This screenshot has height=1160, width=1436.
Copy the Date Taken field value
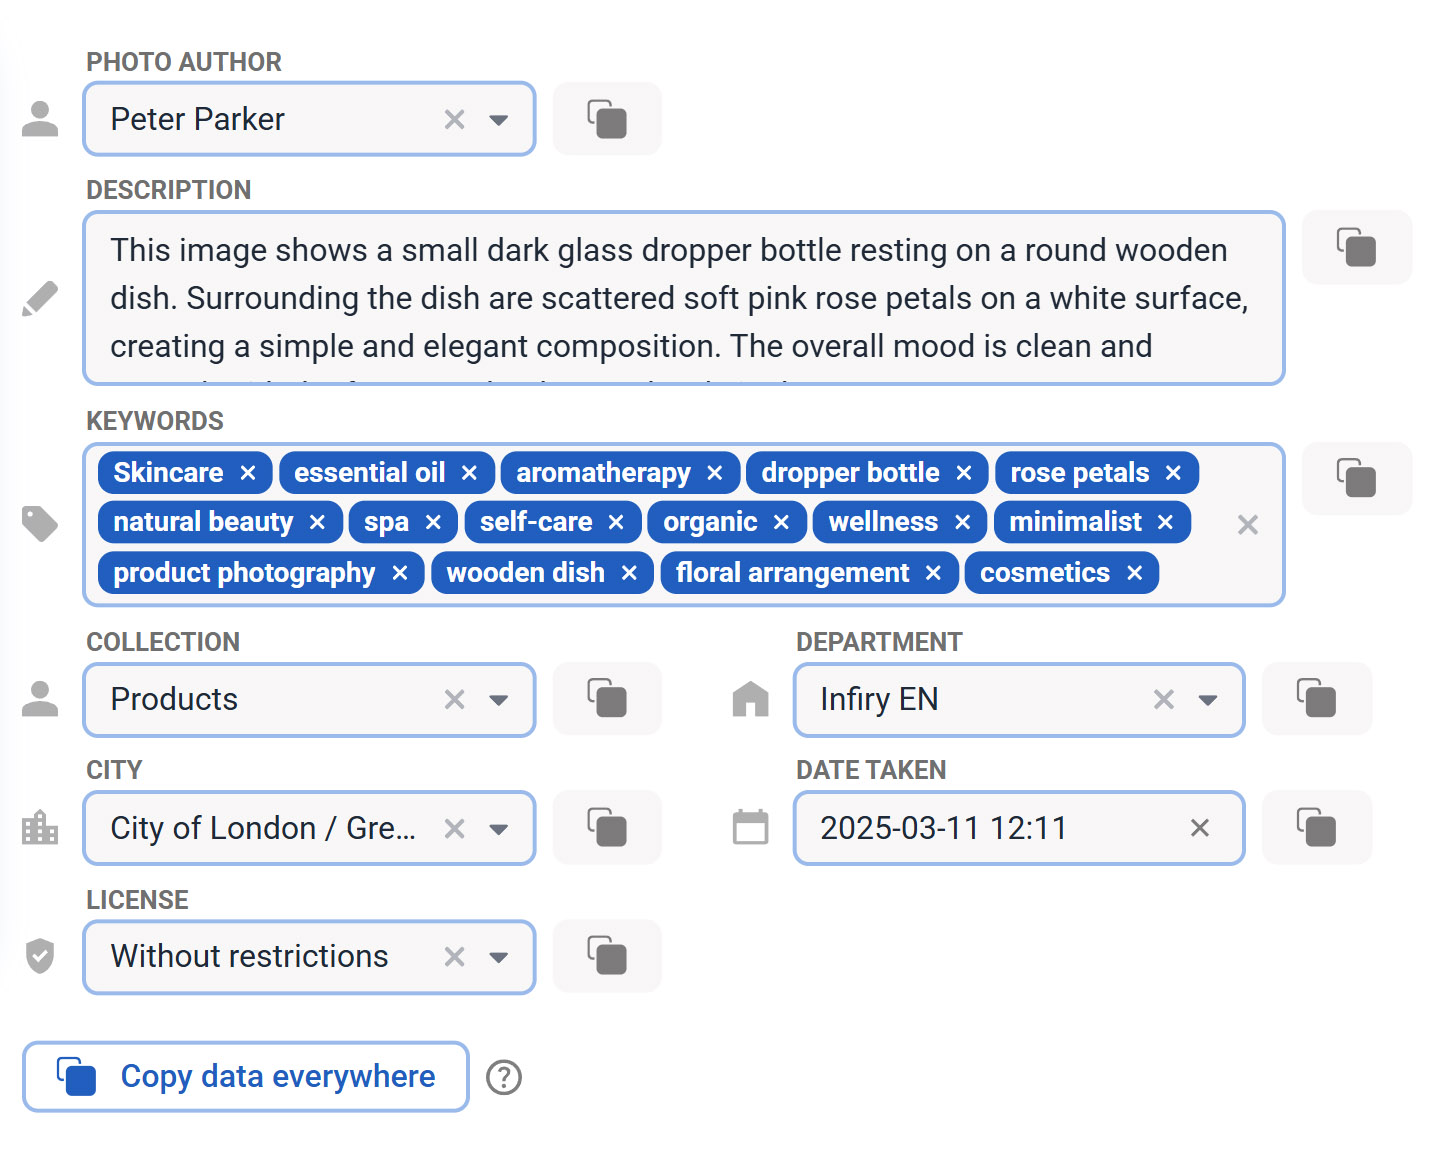point(1316,828)
